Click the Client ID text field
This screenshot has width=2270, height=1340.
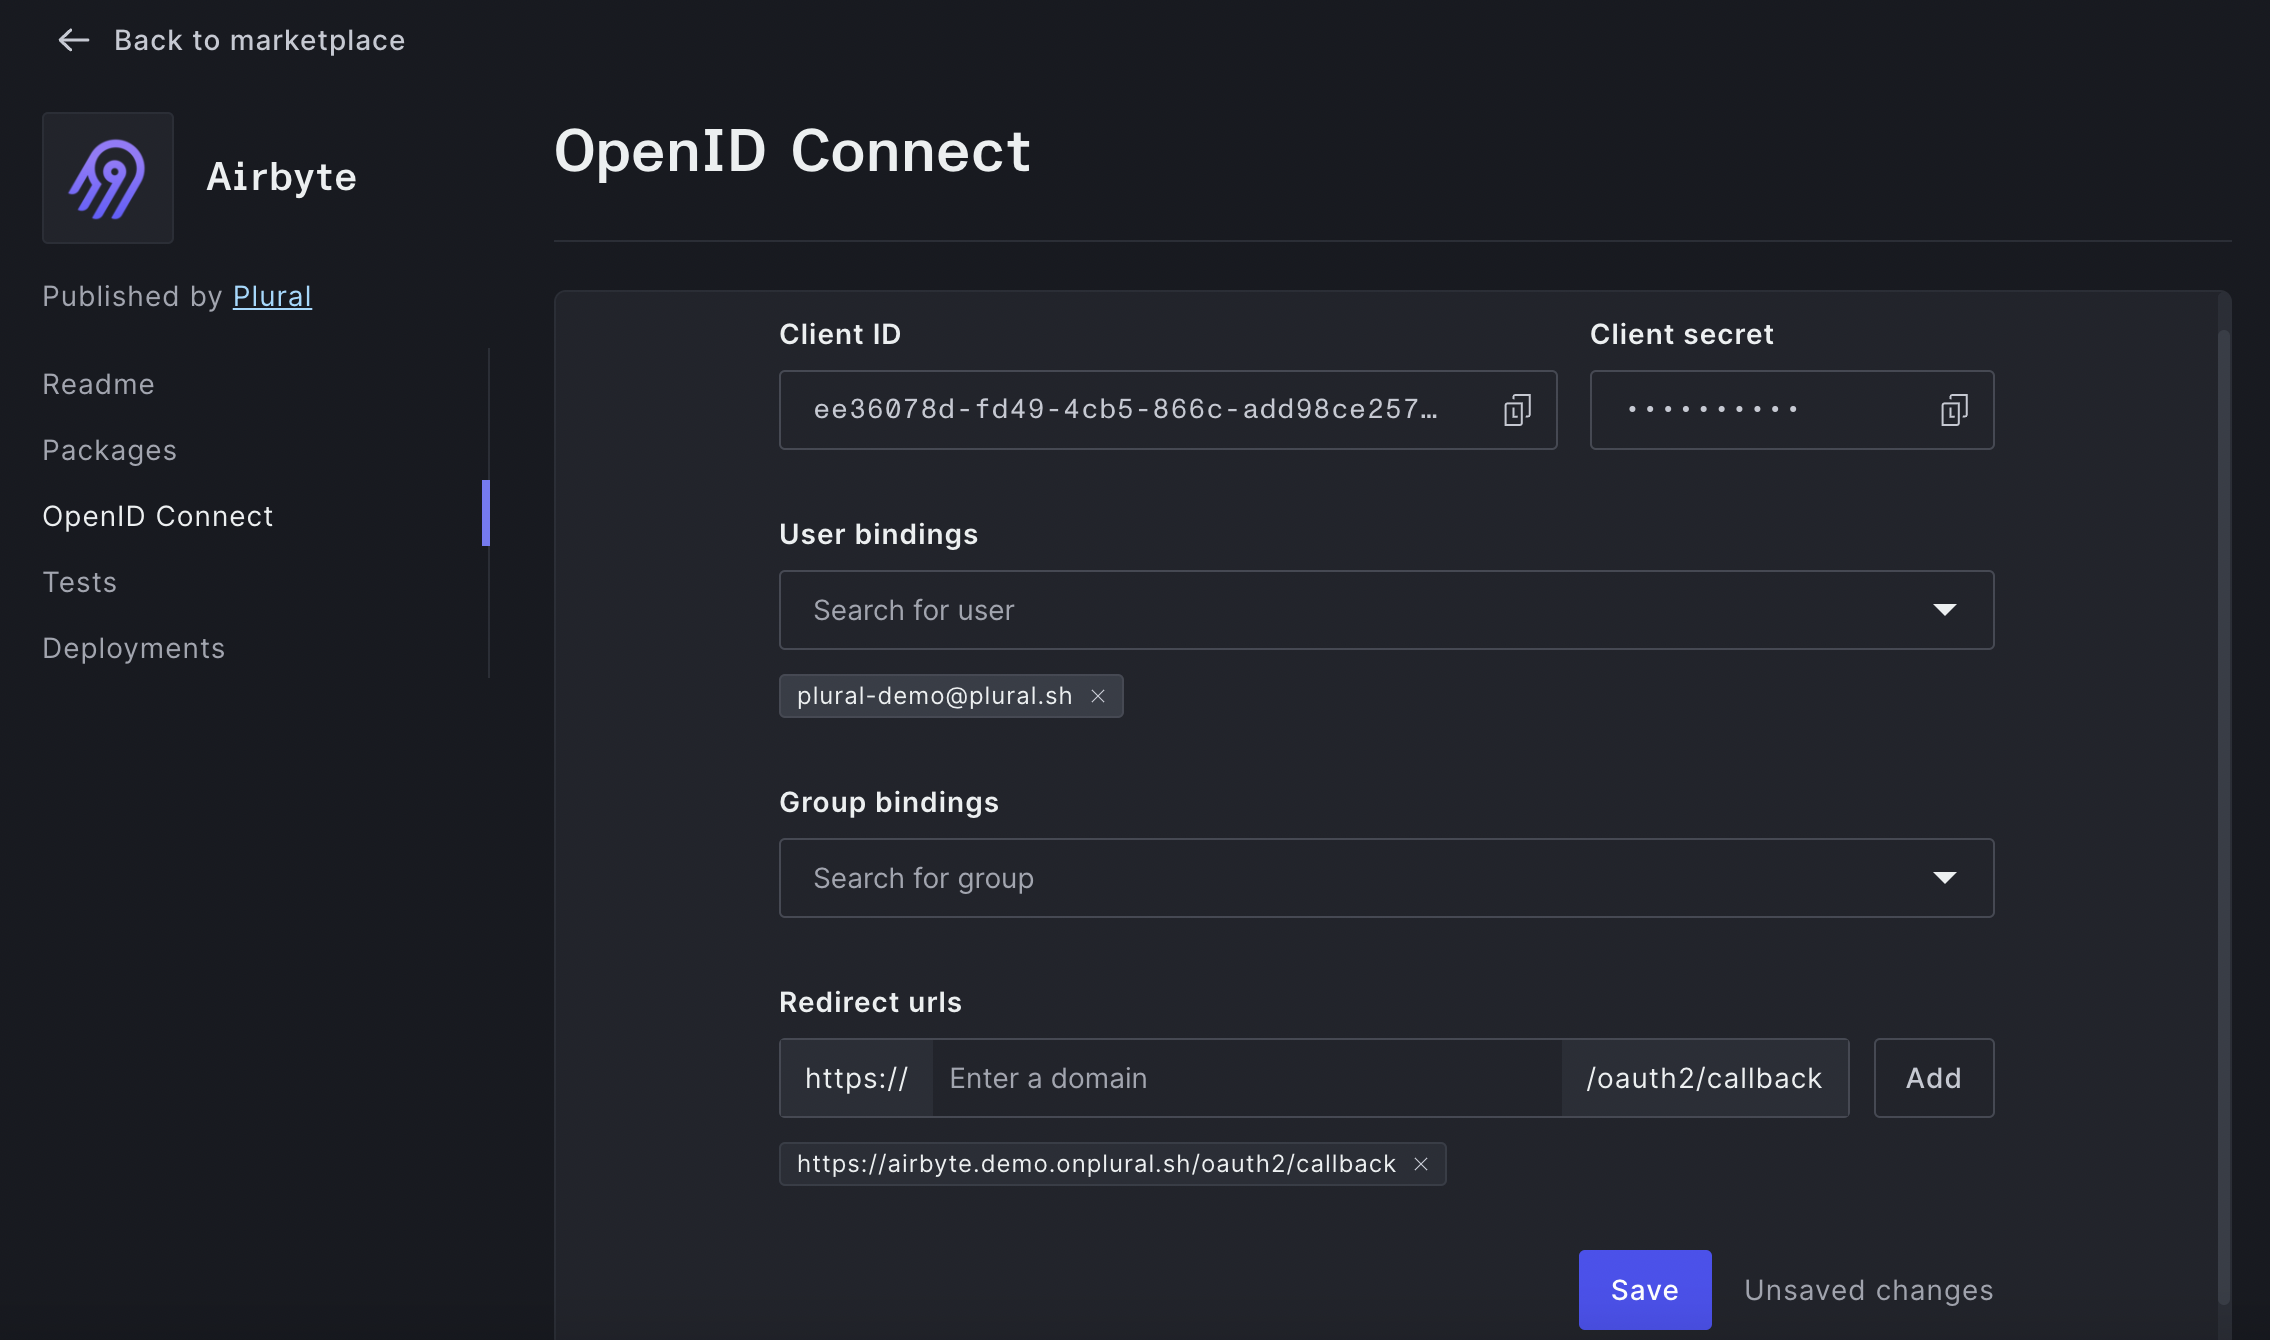(x=1125, y=410)
